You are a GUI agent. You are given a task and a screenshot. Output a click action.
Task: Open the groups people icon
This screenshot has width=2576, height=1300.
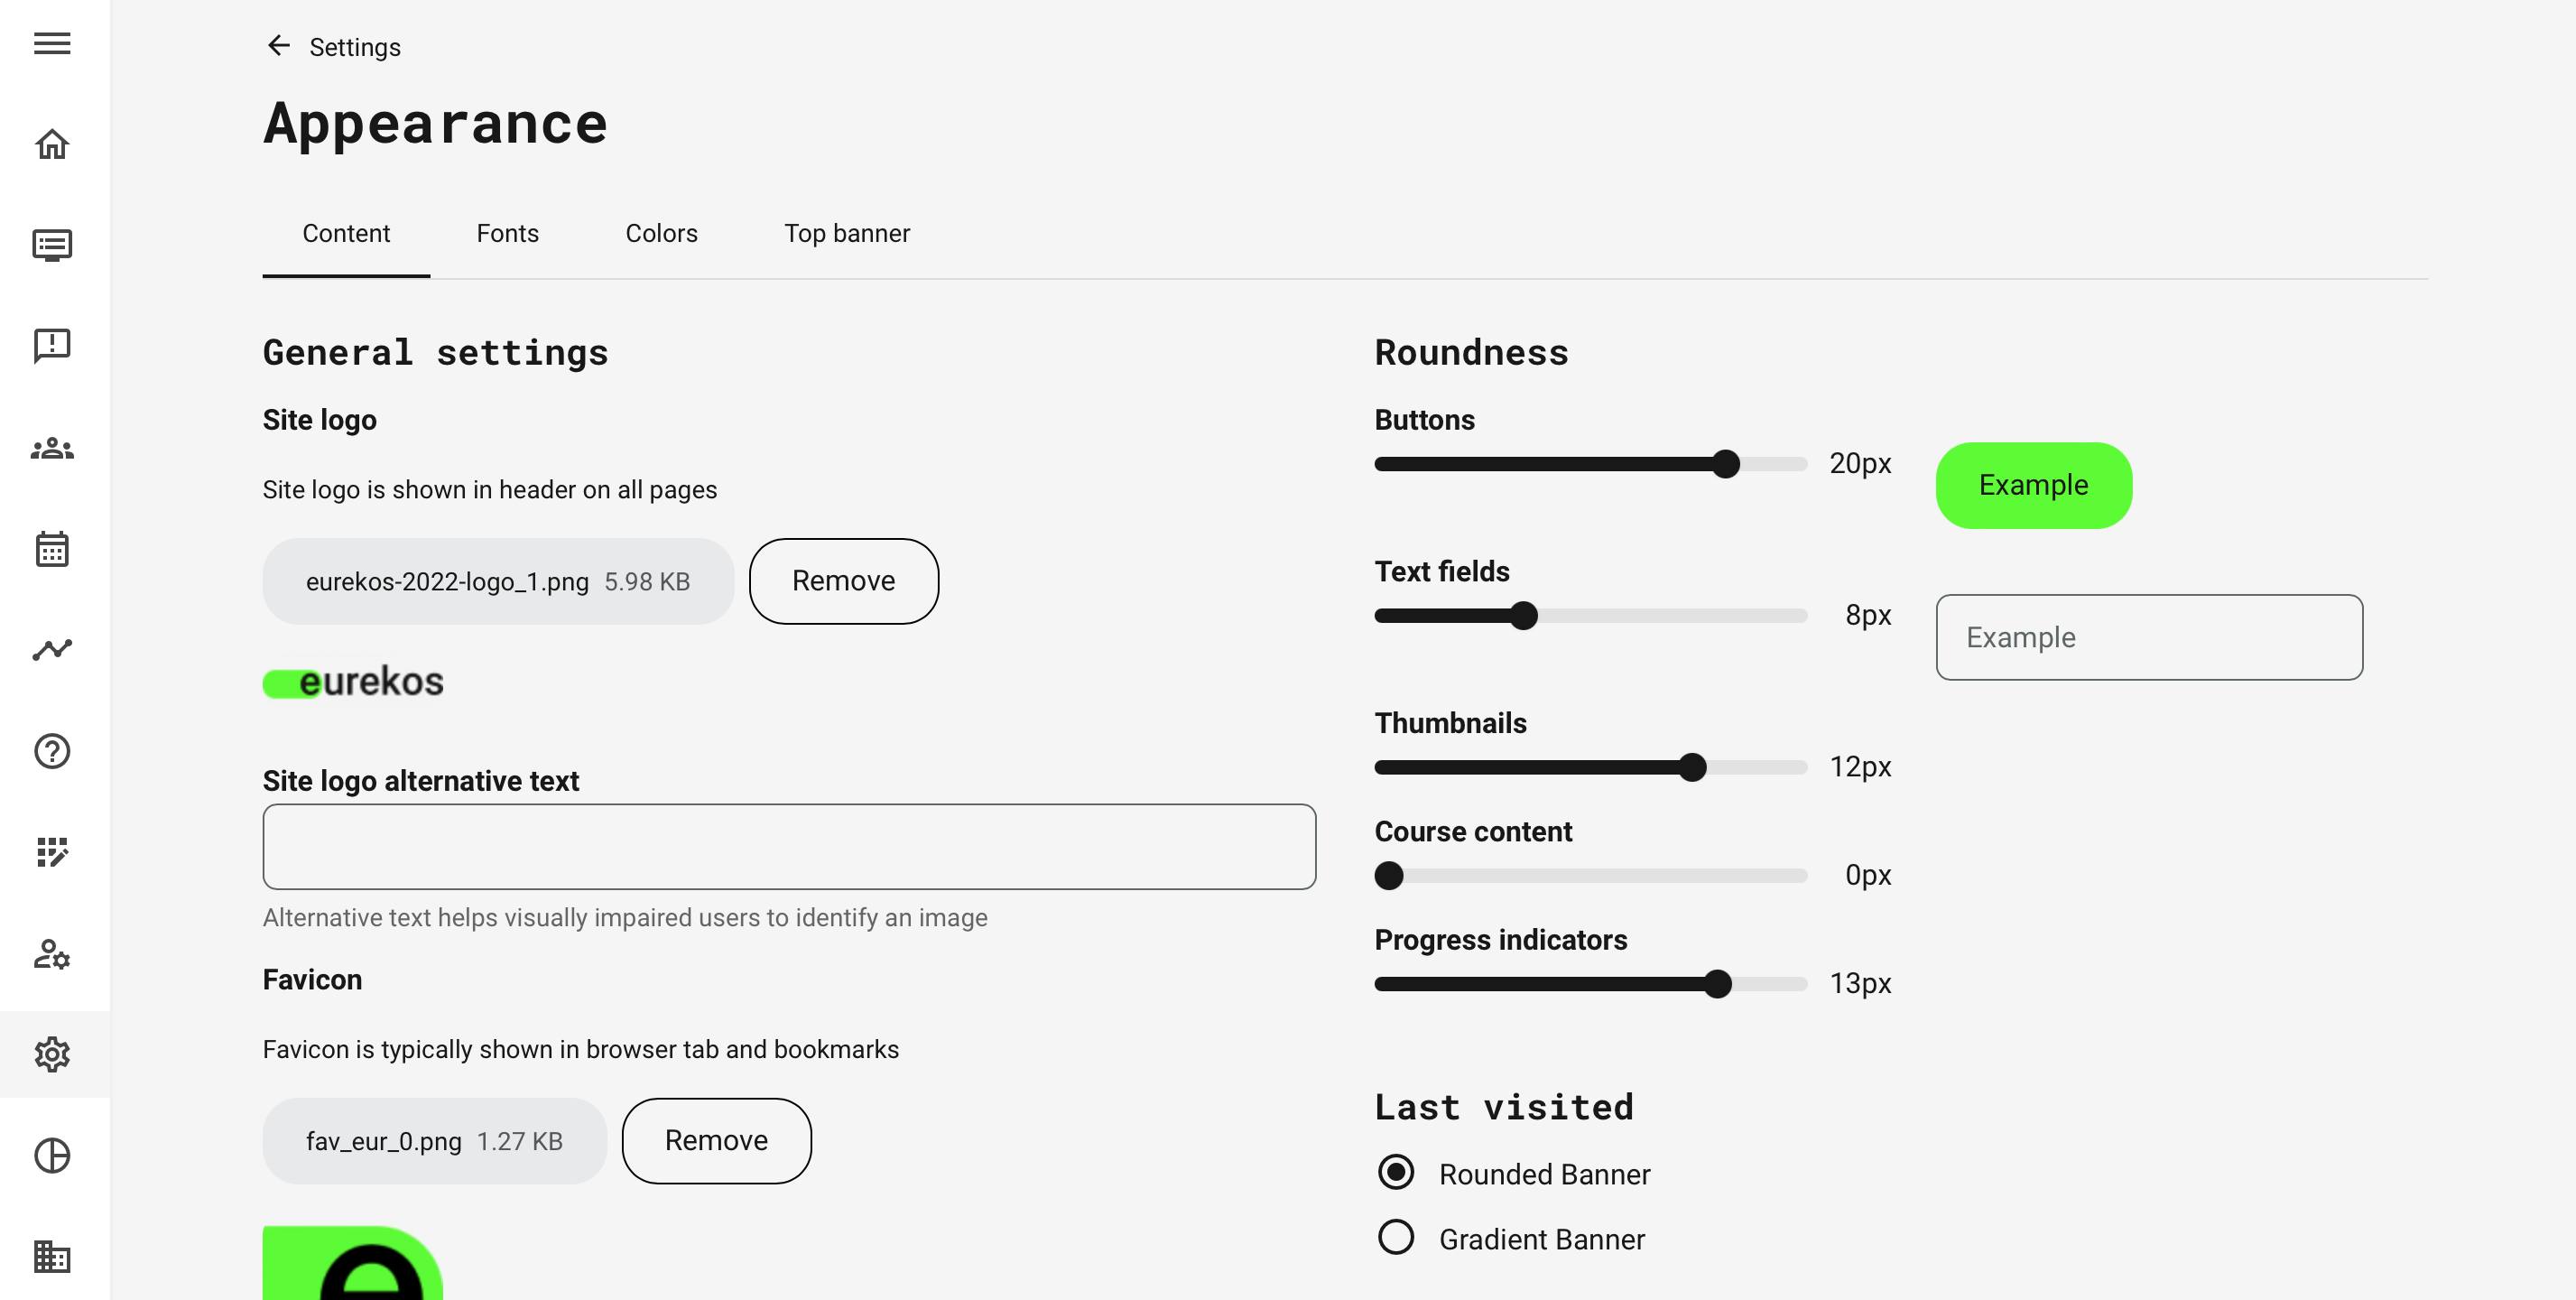click(x=52, y=448)
